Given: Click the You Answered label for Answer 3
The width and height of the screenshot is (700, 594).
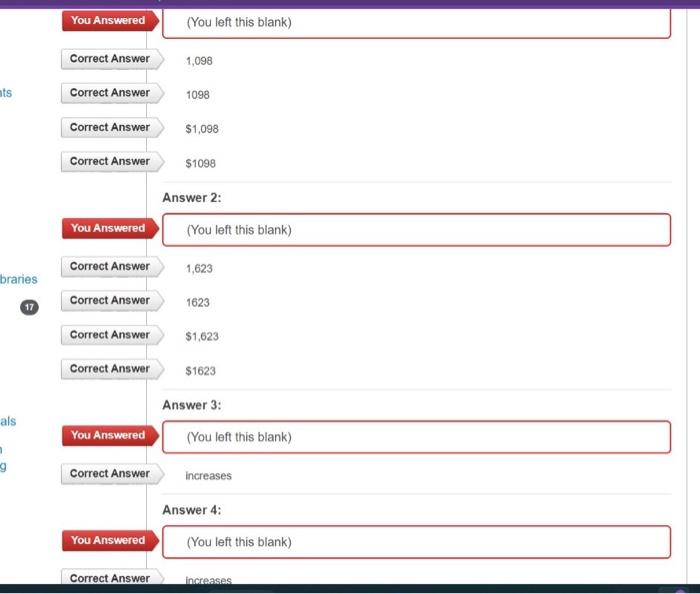Looking at the screenshot, I should (x=110, y=435).
